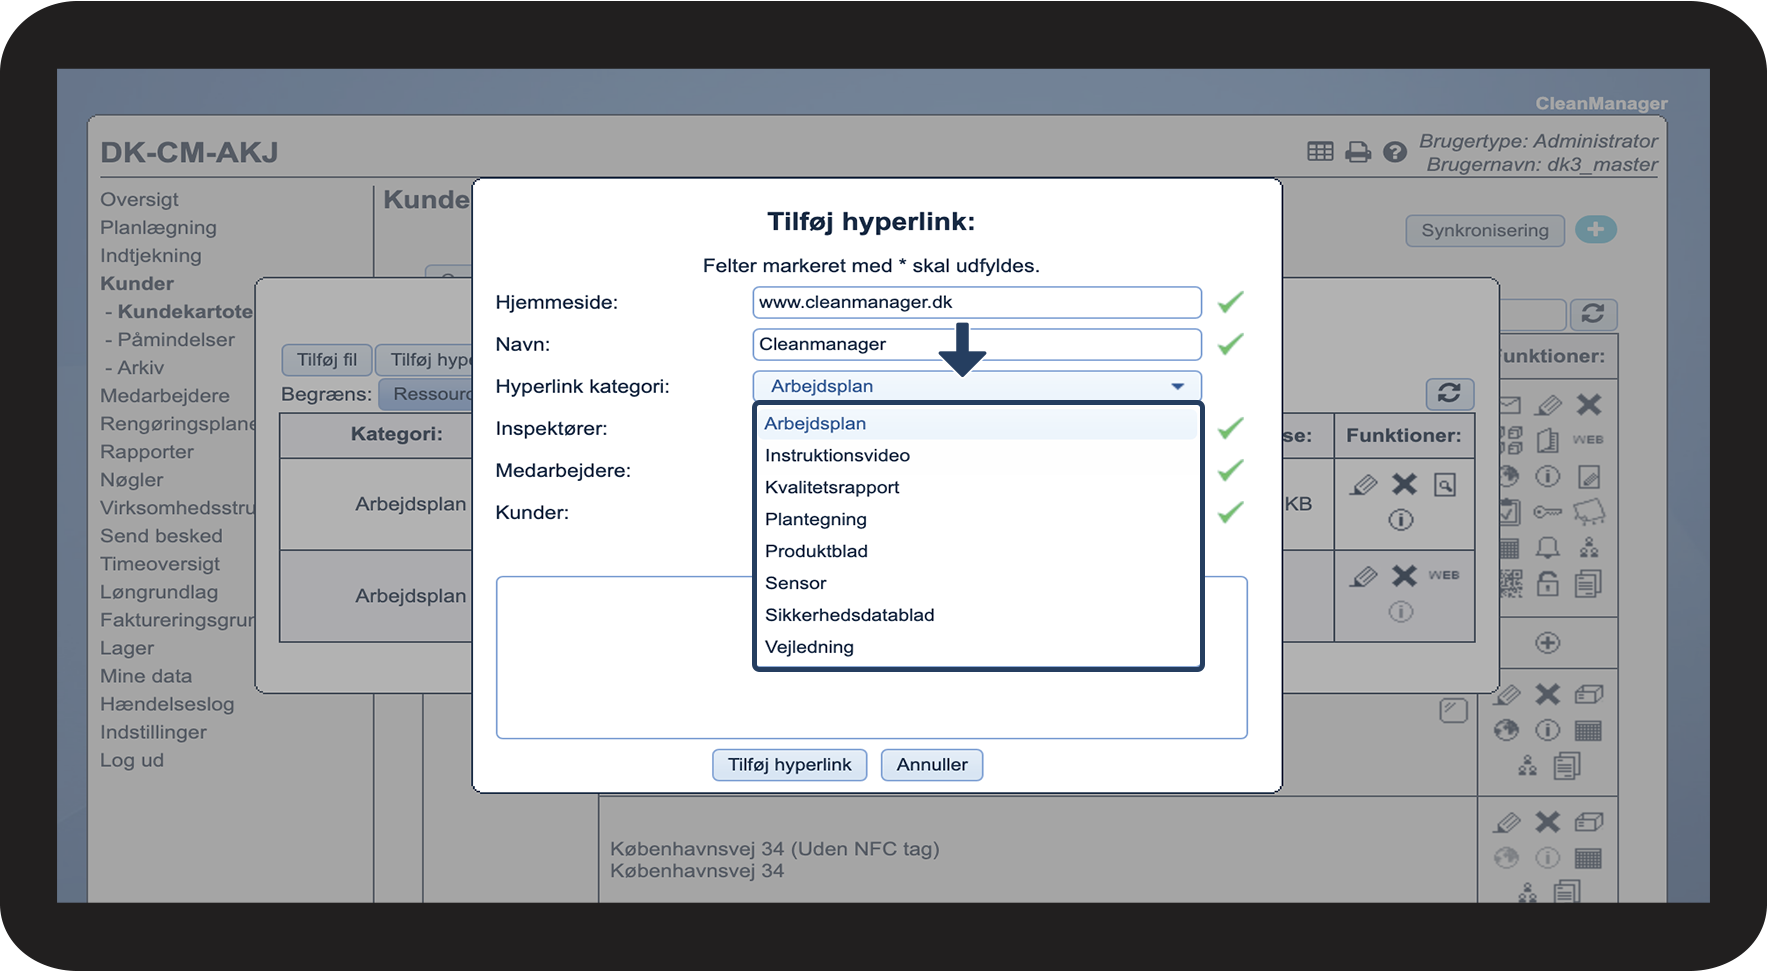
Task: Select Kvalitetsrapport from the category list
Action: click(x=977, y=487)
